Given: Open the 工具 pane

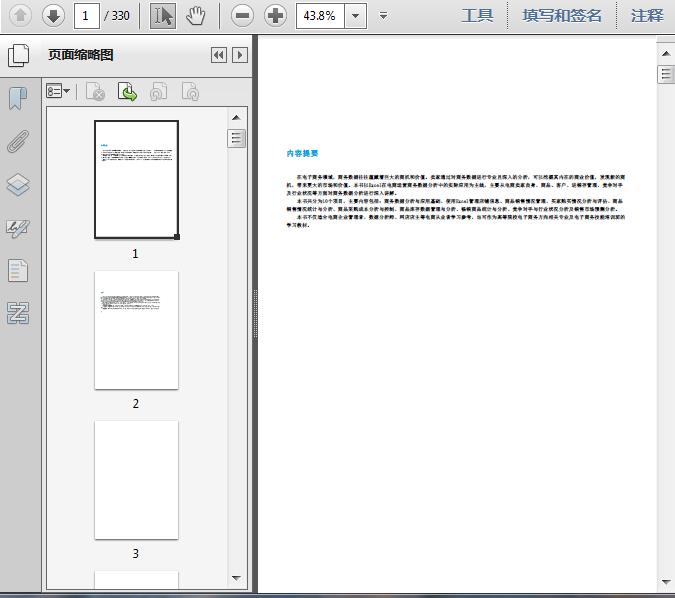Looking at the screenshot, I should 477,16.
